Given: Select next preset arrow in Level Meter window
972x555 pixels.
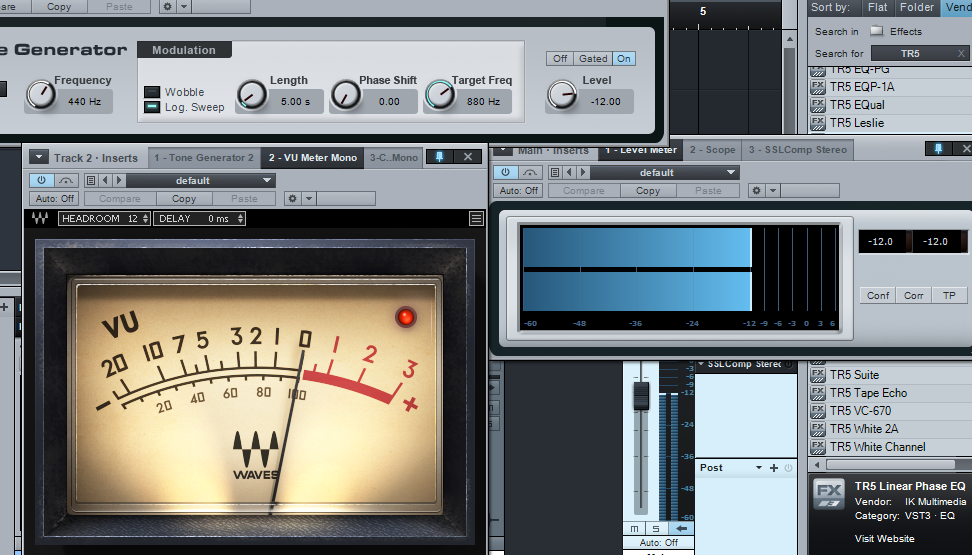Looking at the screenshot, I should tap(582, 172).
